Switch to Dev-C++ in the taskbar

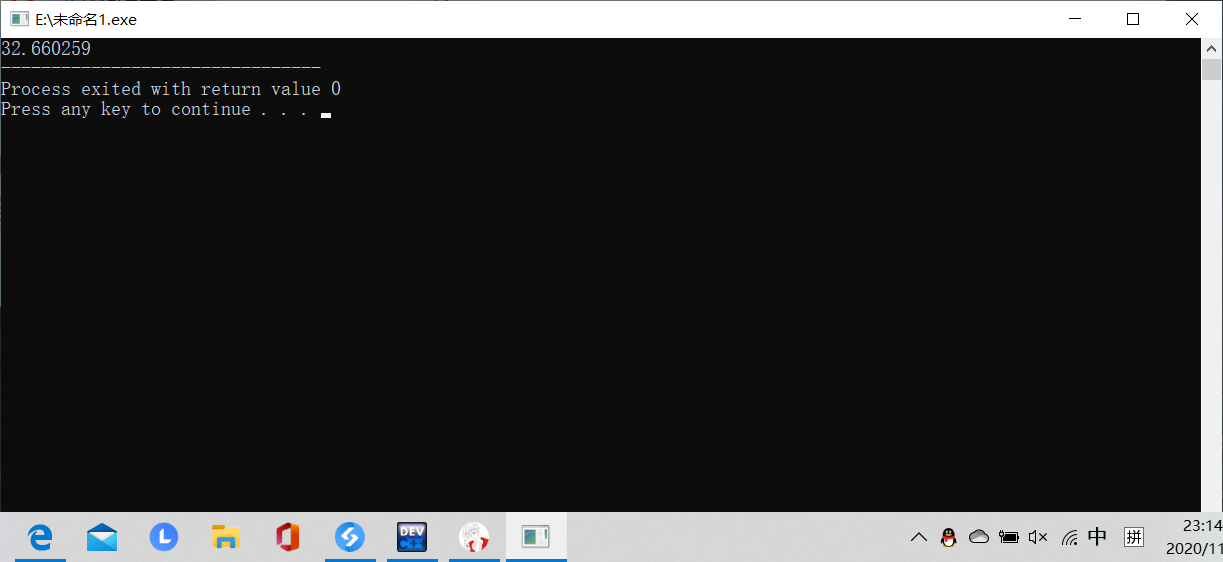pos(412,538)
